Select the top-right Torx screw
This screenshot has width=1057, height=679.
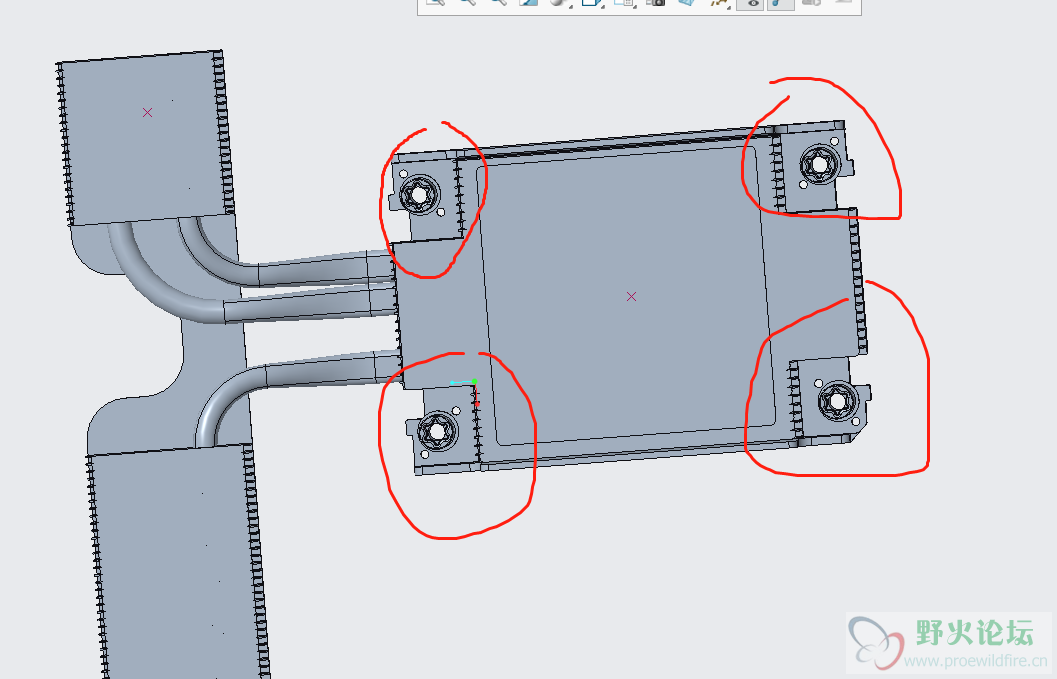(x=818, y=164)
